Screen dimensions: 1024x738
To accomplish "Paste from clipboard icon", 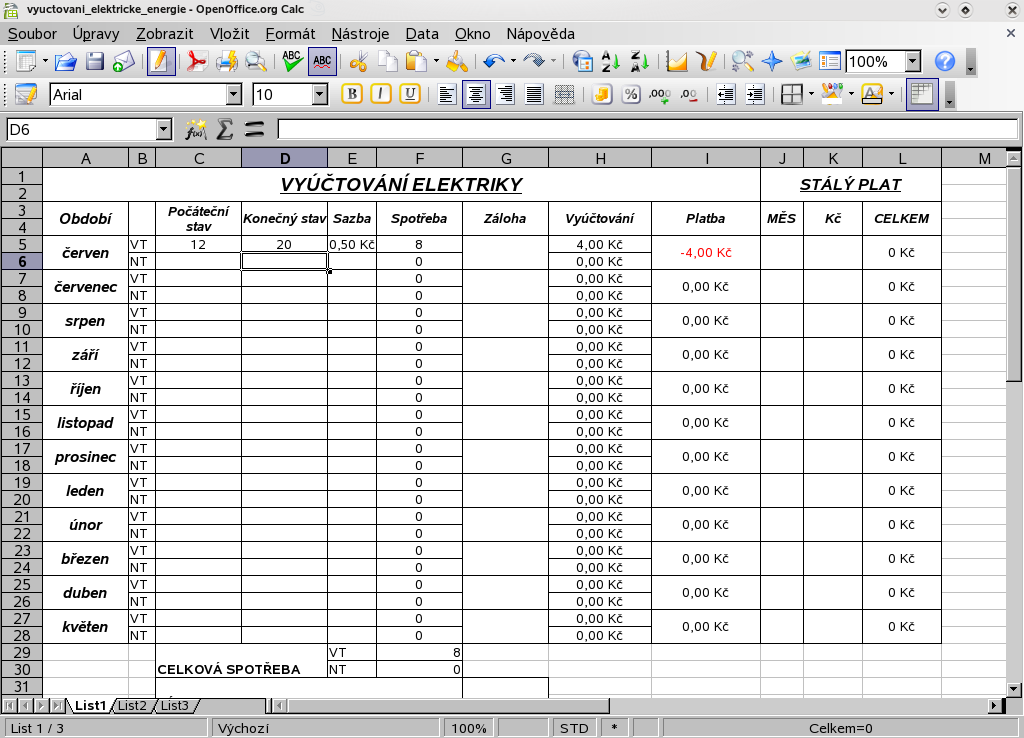I will [x=416, y=61].
